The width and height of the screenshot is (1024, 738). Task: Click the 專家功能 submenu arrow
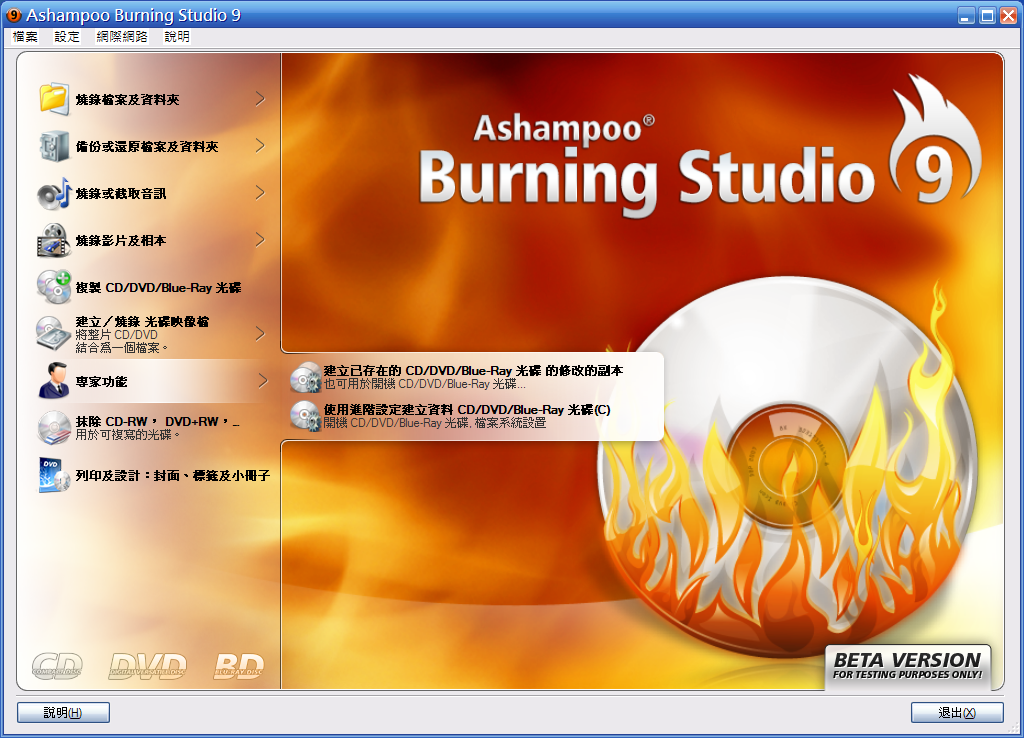click(x=263, y=381)
